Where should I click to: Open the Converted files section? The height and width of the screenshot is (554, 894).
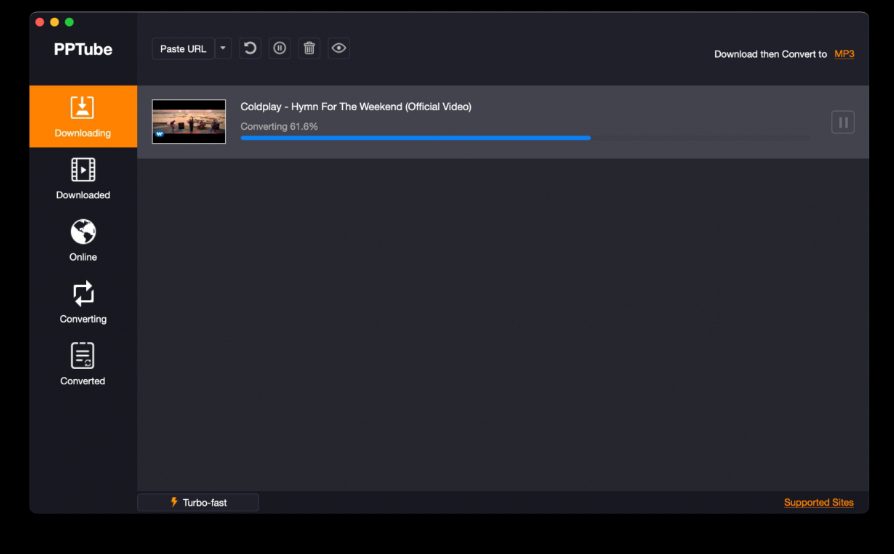(x=83, y=364)
